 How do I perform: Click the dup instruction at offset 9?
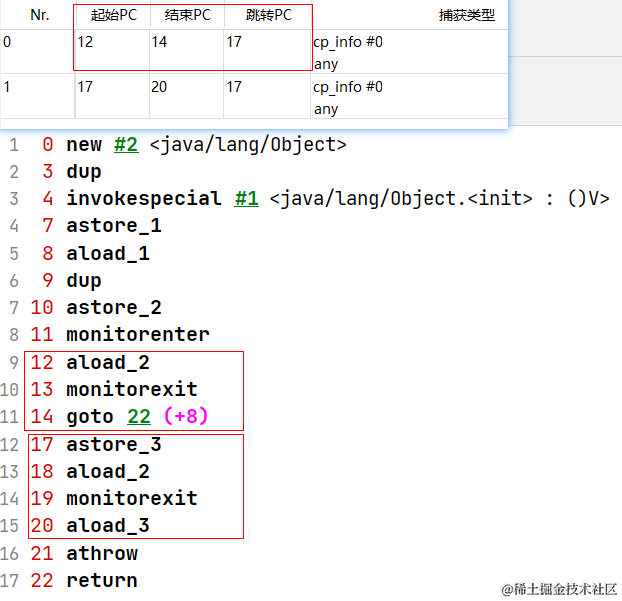84,281
